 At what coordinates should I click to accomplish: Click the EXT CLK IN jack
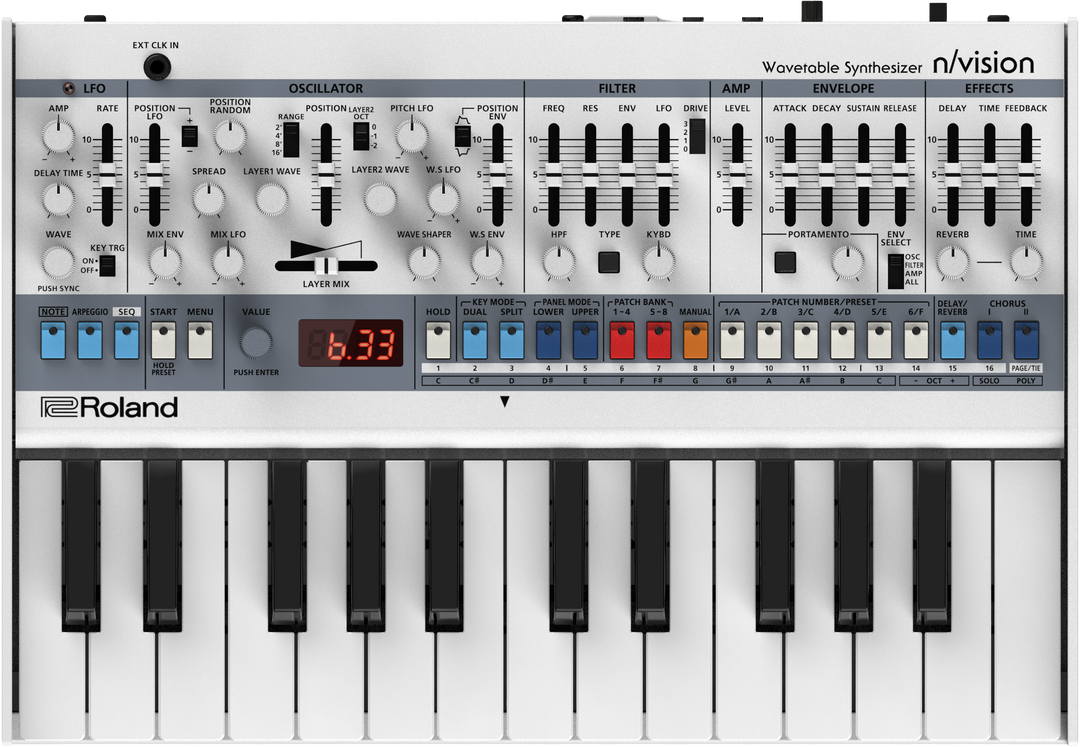click(157, 67)
